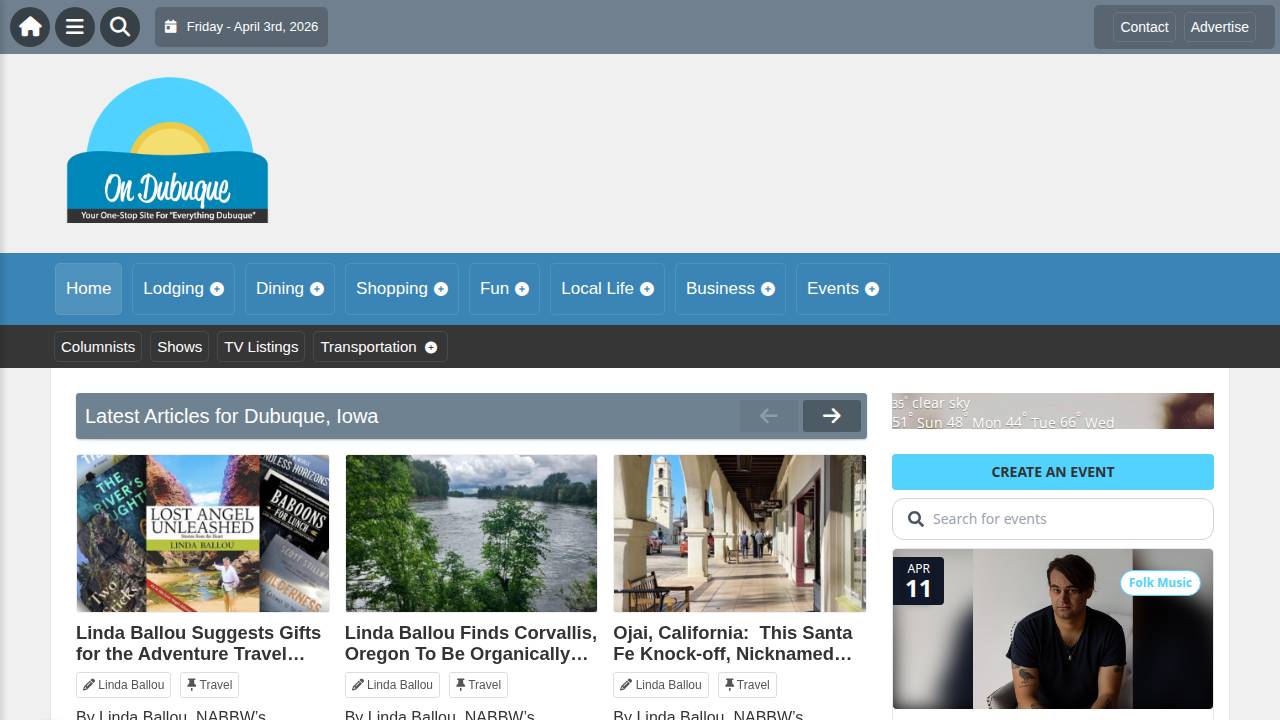The width and height of the screenshot is (1280, 720).
Task: Select the Home tab in navigation
Action: [x=88, y=289]
